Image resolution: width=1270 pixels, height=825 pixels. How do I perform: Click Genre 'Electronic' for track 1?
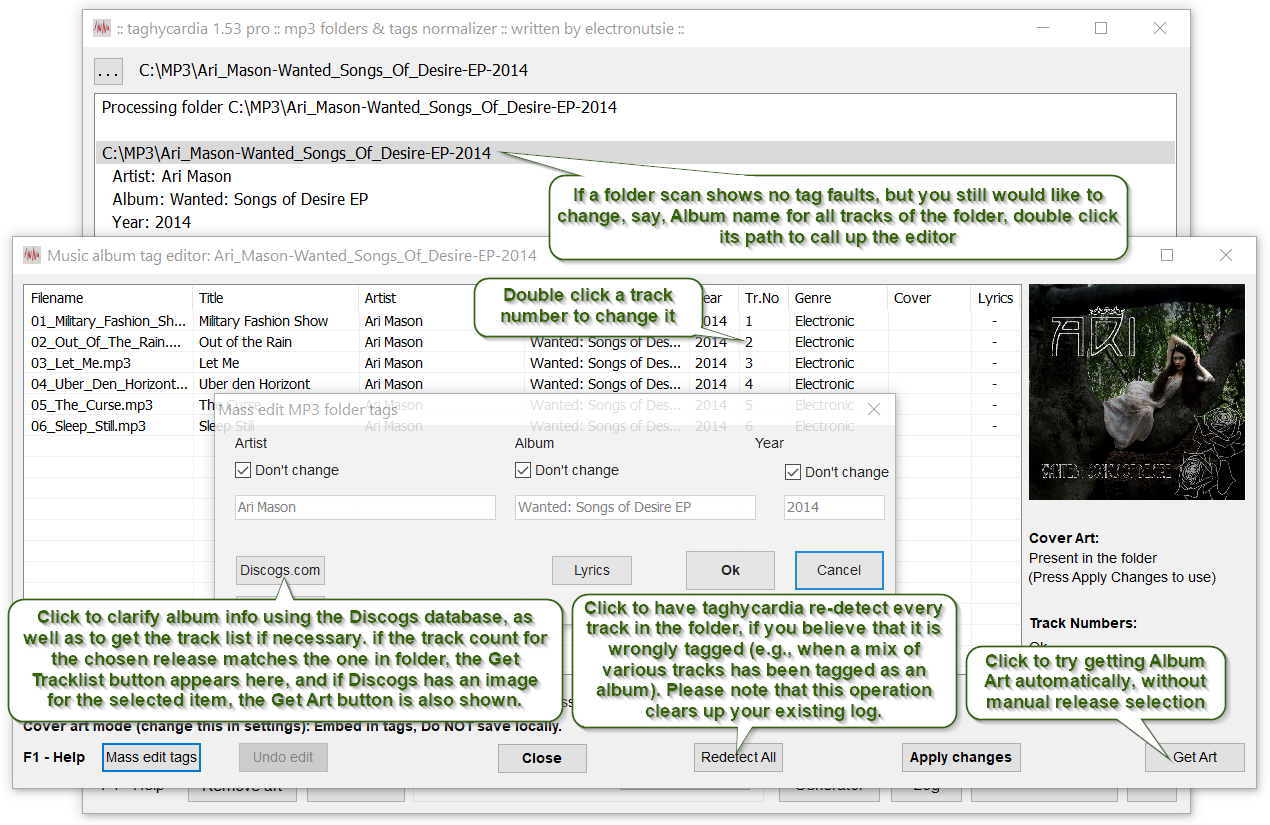pos(825,321)
